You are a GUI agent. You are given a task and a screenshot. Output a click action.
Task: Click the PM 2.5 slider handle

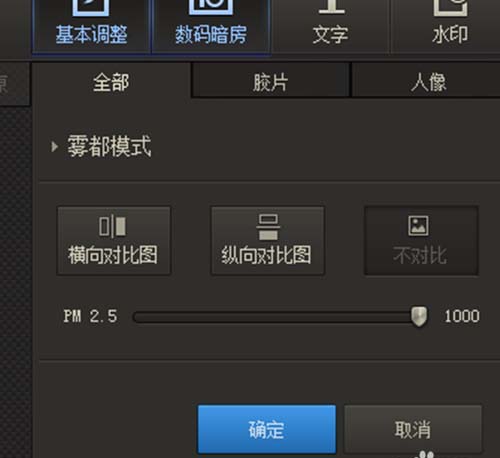(x=419, y=317)
